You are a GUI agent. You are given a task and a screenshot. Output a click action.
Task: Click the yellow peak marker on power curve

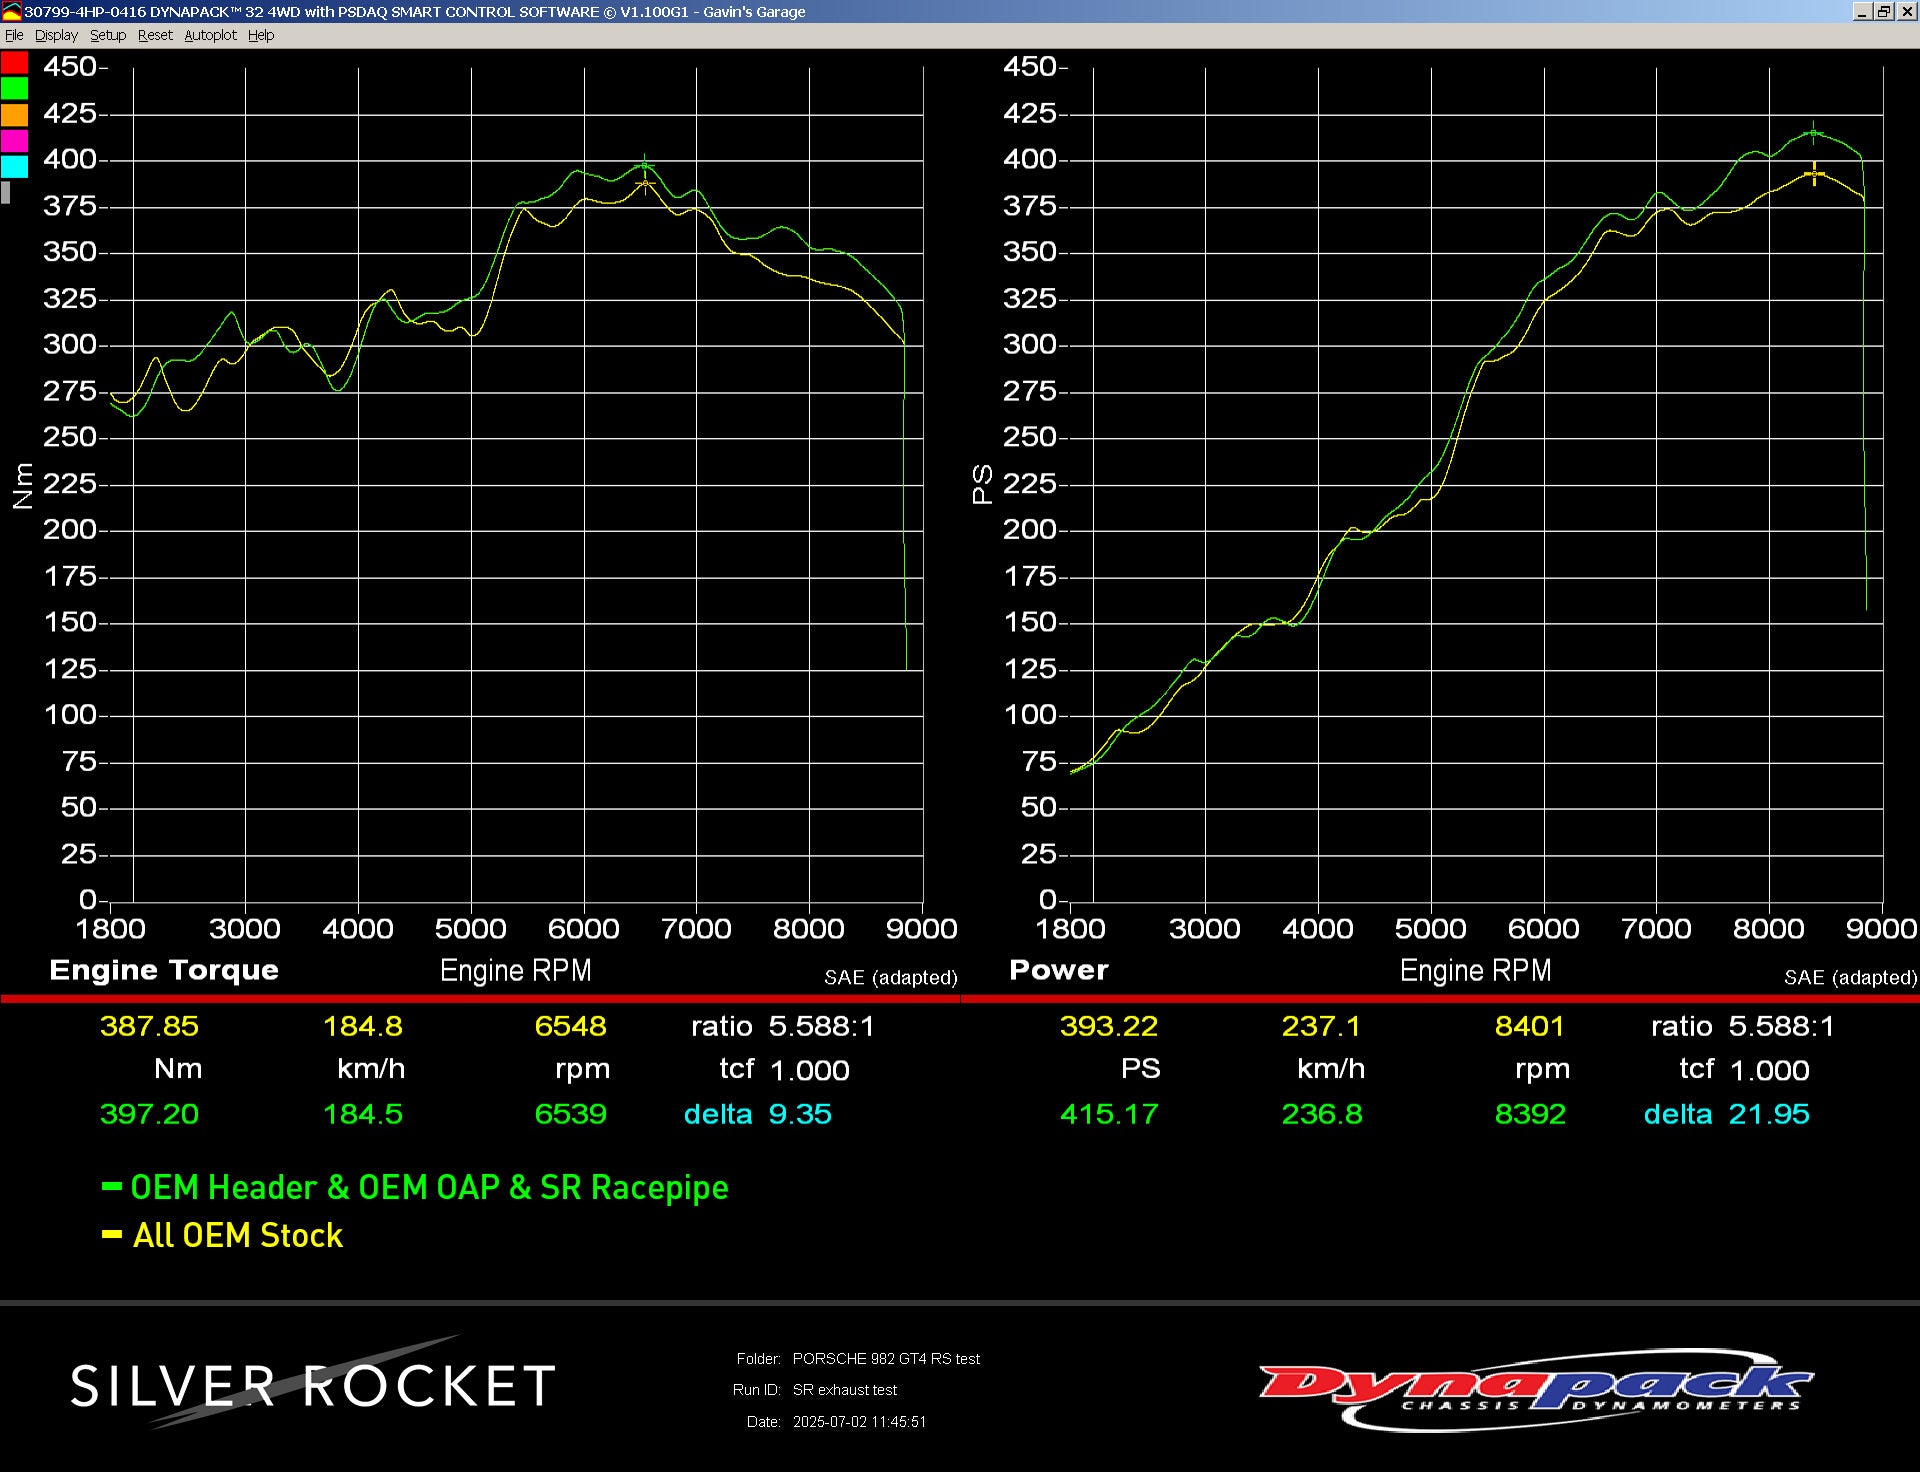(x=1814, y=174)
